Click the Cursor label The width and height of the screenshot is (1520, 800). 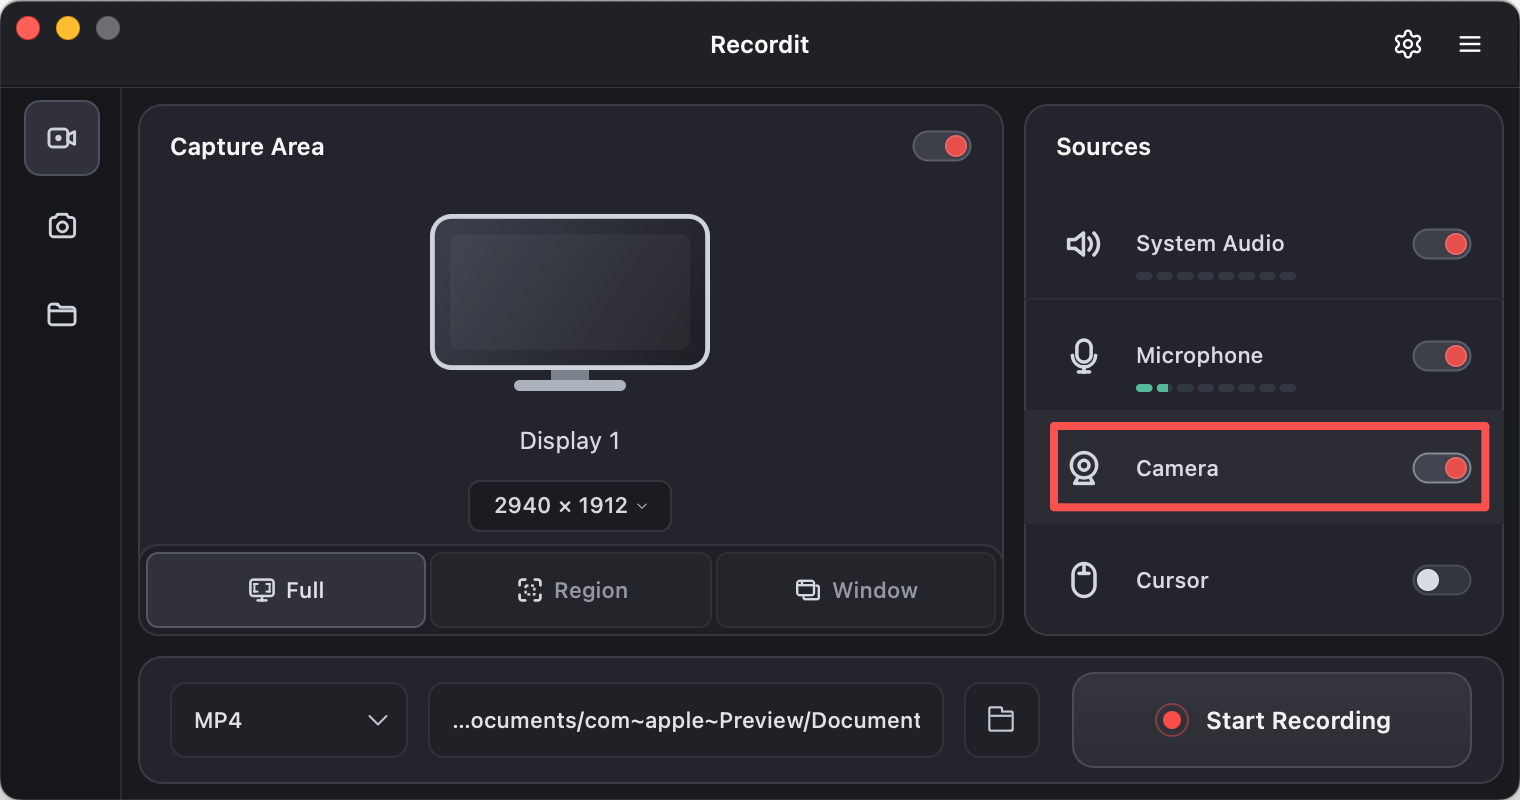[1172, 580]
